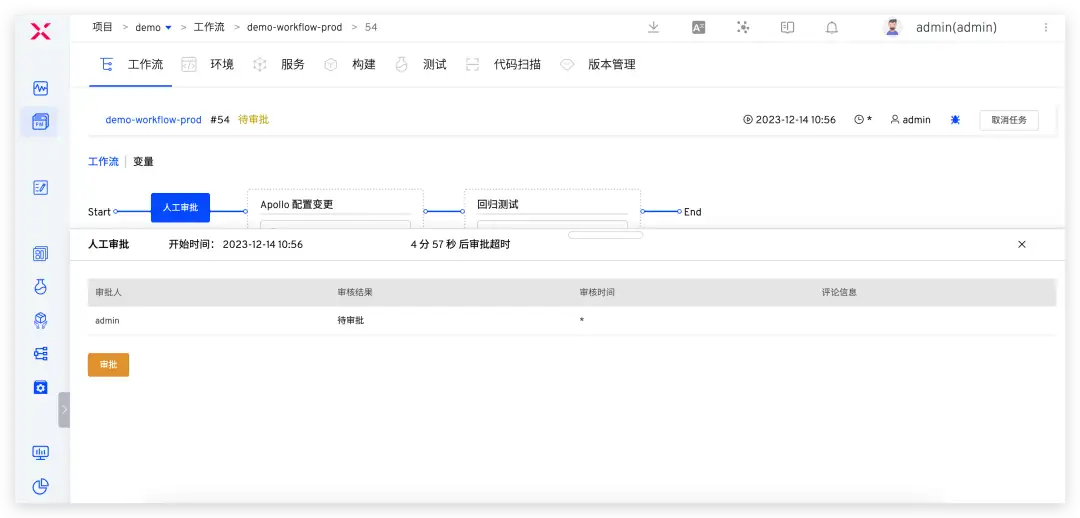
Task: Close the 人工审批 detail panel
Action: point(1022,245)
